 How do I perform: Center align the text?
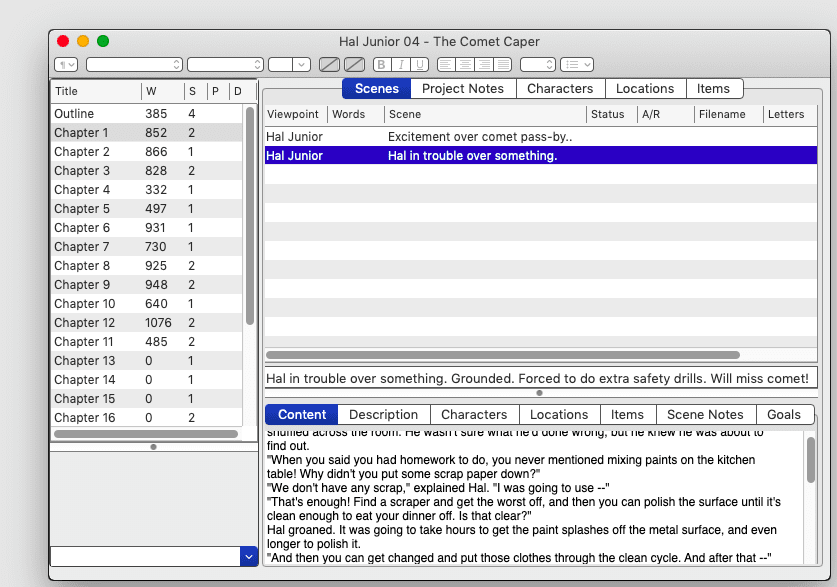click(465, 64)
